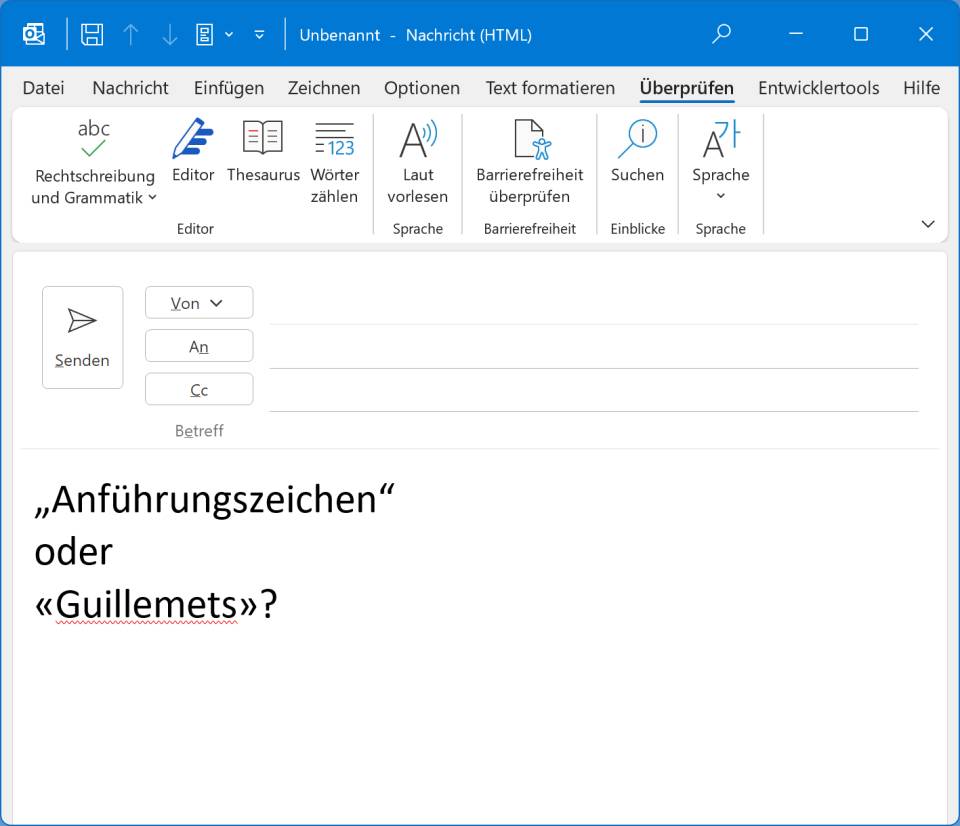Click Wörter zählen word count
The width and height of the screenshot is (960, 826).
click(x=334, y=160)
